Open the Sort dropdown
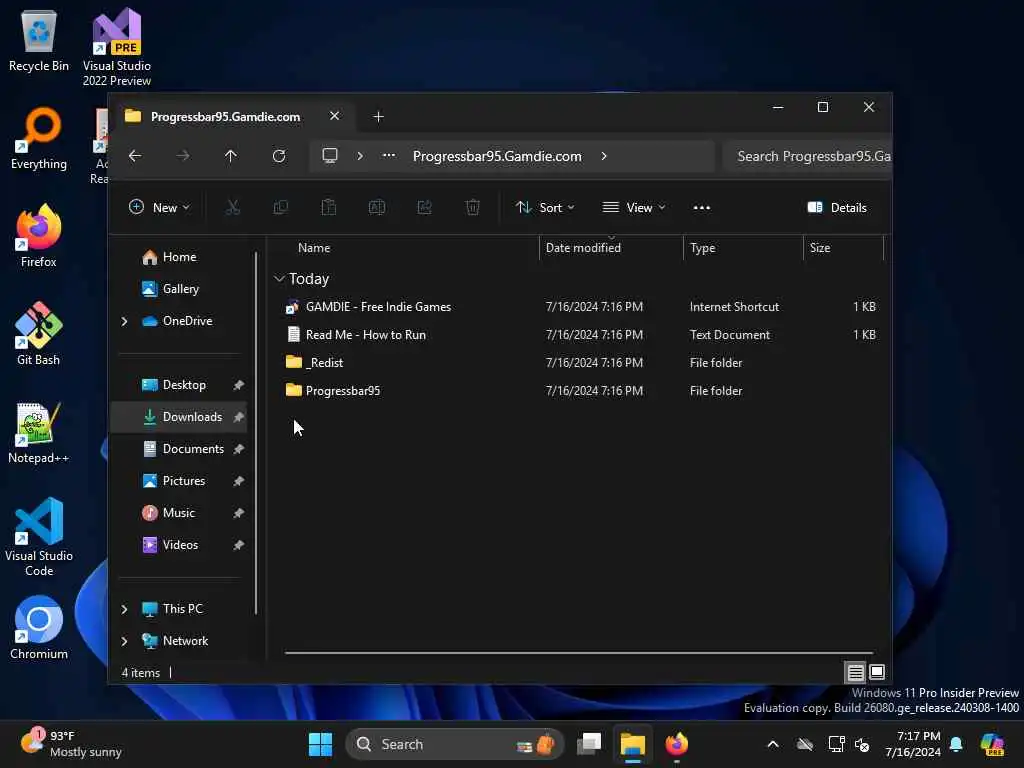The height and width of the screenshot is (768, 1024). click(545, 208)
